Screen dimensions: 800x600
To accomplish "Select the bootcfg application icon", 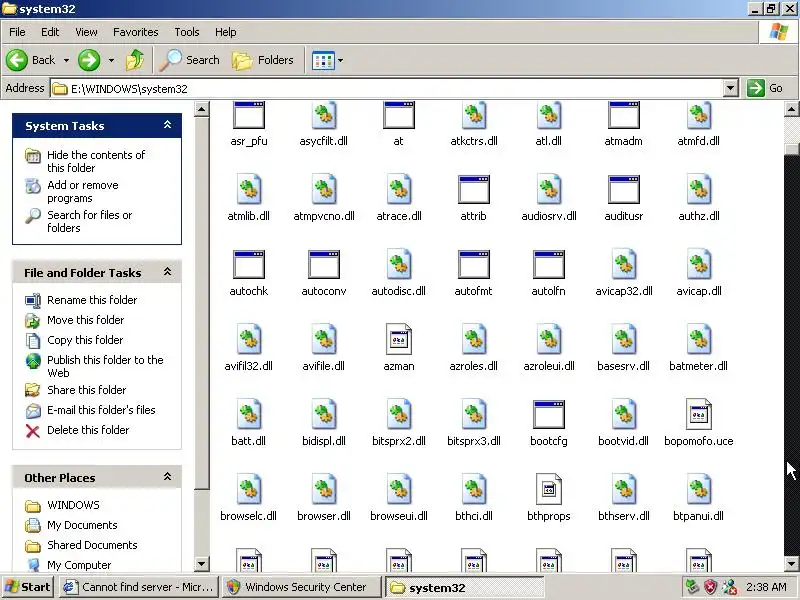I will 548,414.
